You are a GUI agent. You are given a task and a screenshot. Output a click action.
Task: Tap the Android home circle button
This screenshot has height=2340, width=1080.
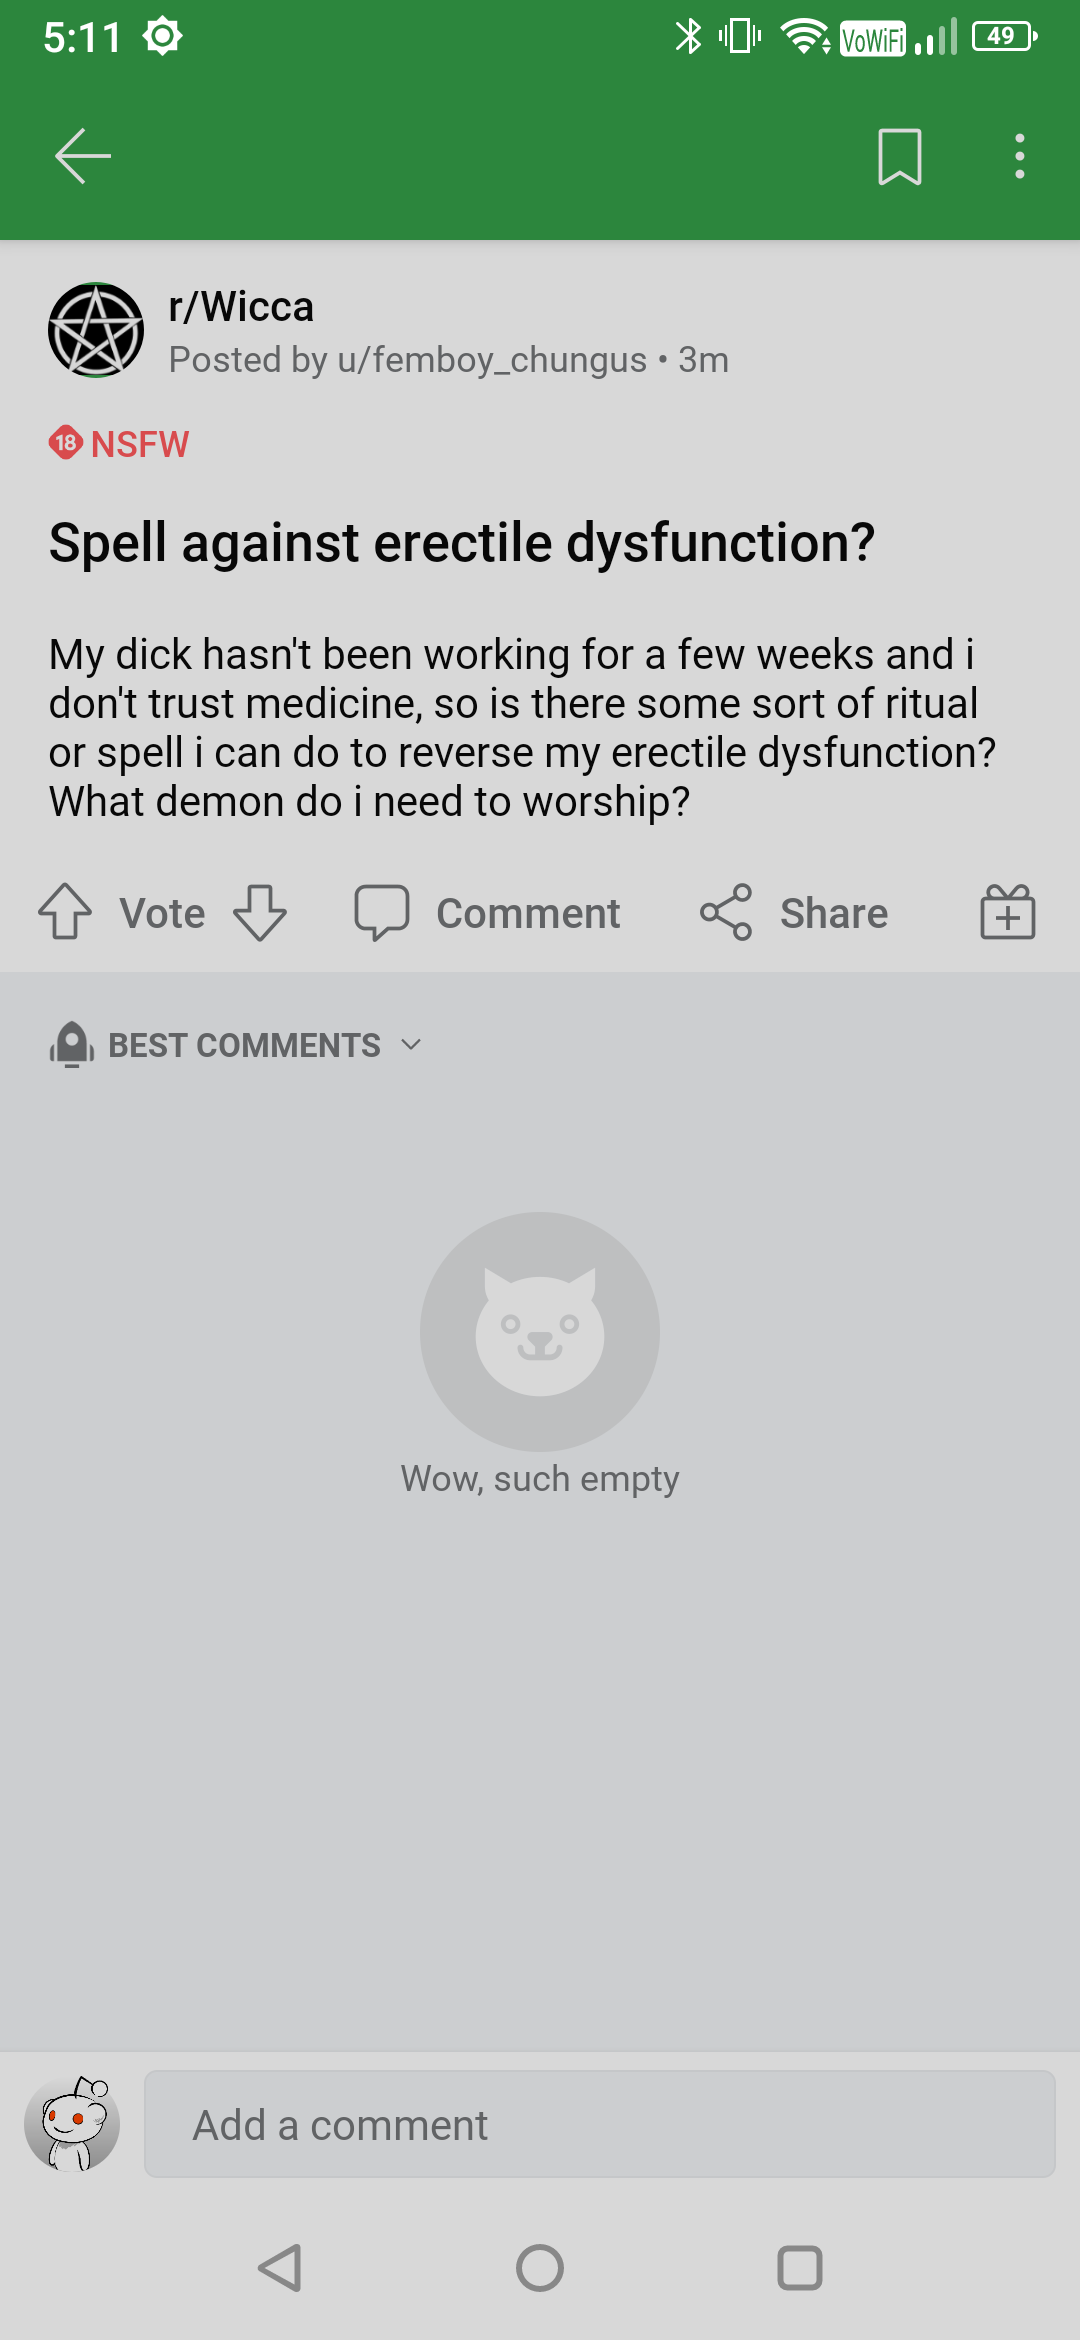pyautogui.click(x=540, y=2268)
